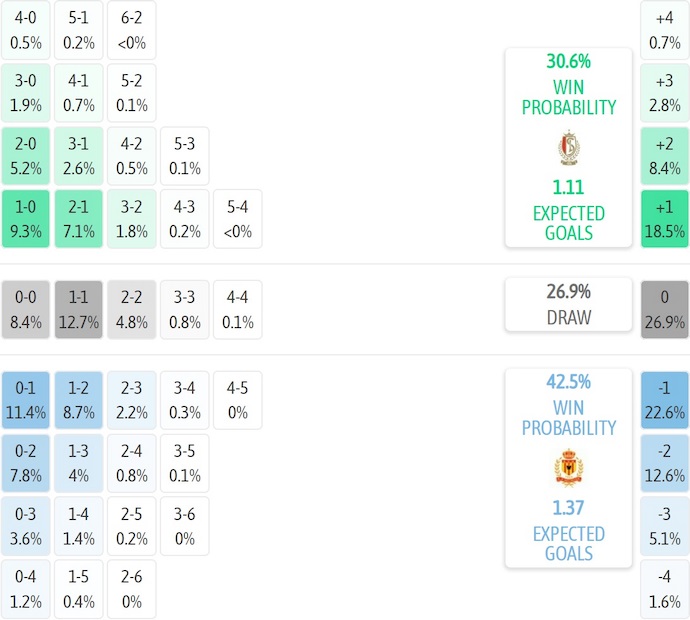Screen dimensions: 690x620
Task: Select the 0 margin draw box
Action: [664, 309]
